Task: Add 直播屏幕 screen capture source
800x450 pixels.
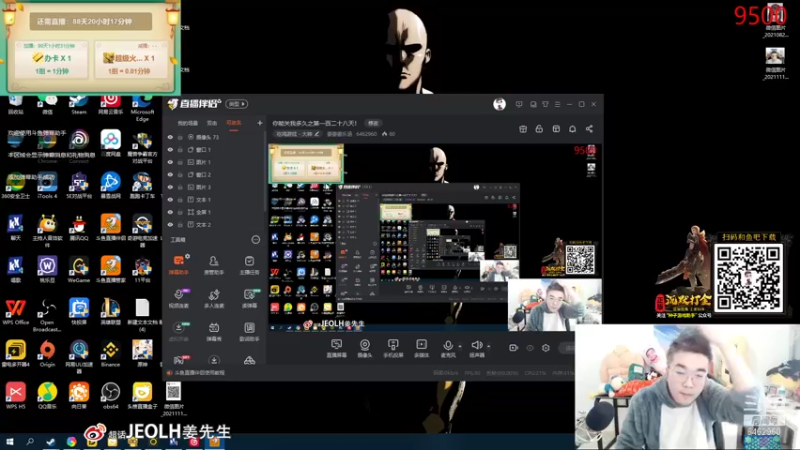Action: coord(336,348)
